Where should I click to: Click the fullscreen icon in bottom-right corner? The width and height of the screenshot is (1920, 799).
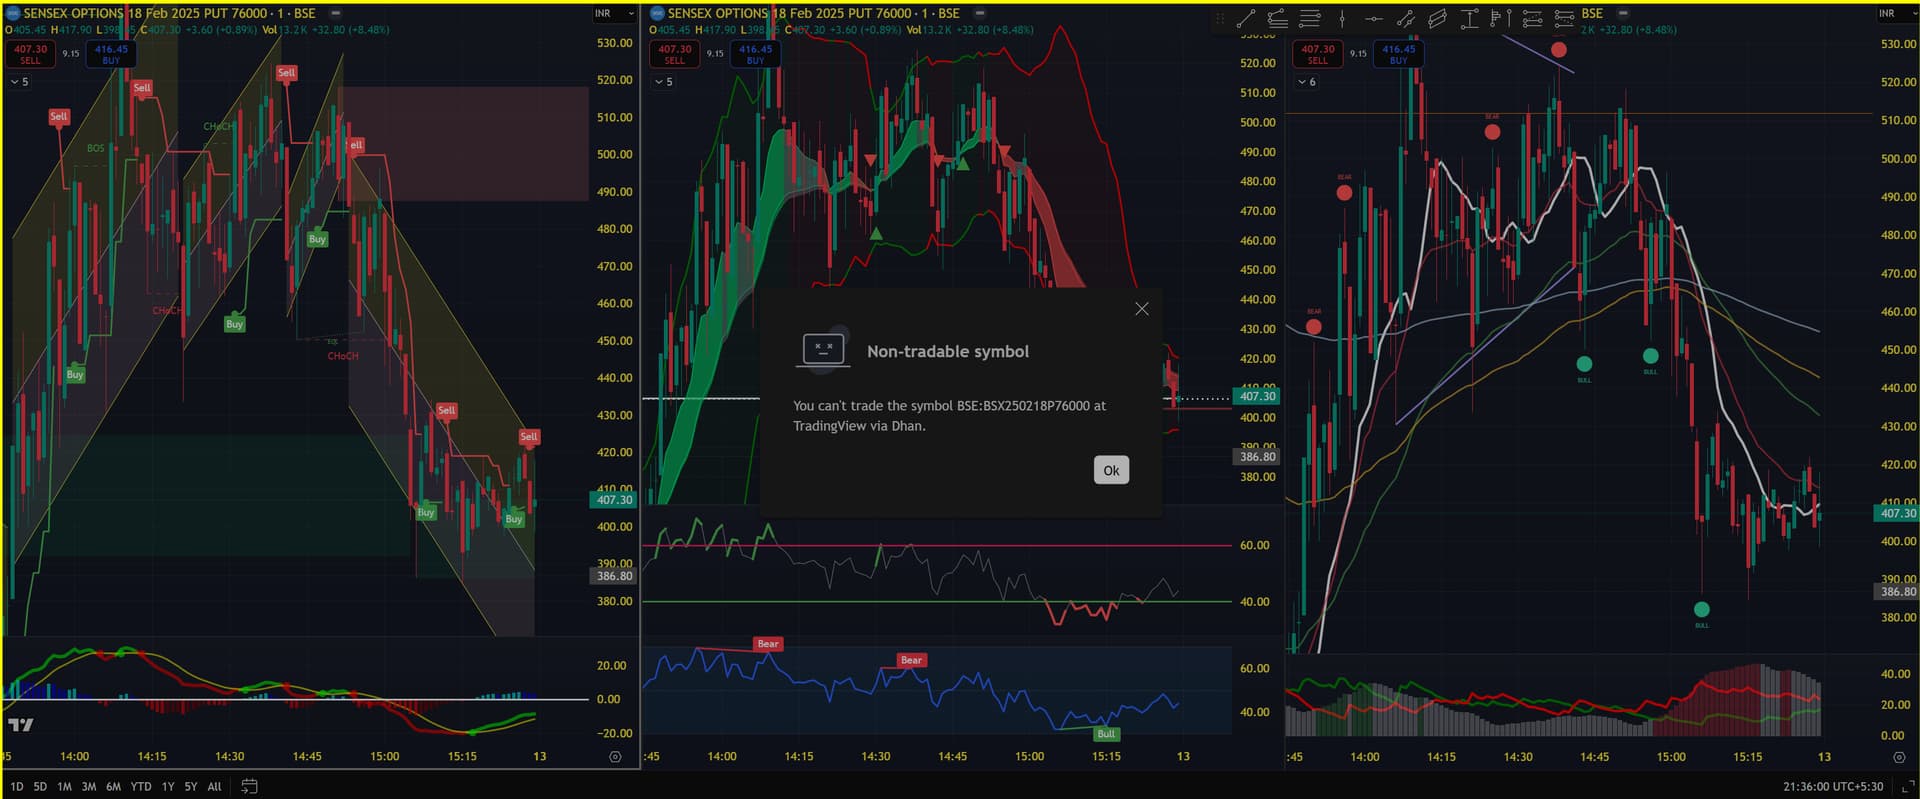(x=1908, y=787)
